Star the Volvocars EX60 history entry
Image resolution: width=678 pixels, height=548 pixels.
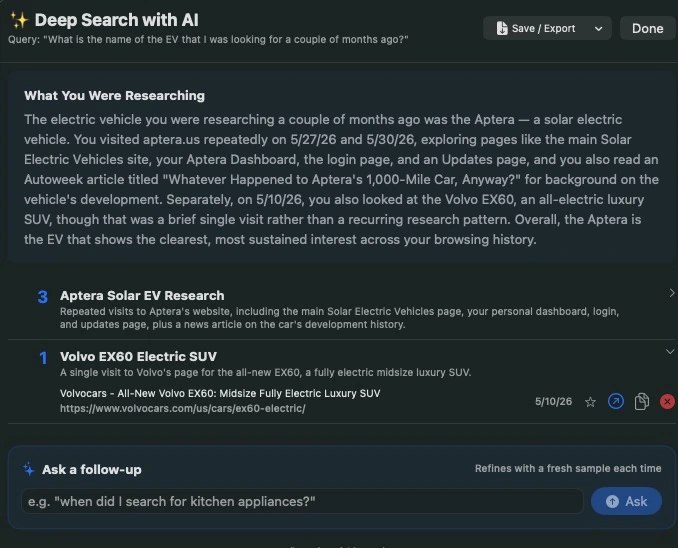point(590,402)
